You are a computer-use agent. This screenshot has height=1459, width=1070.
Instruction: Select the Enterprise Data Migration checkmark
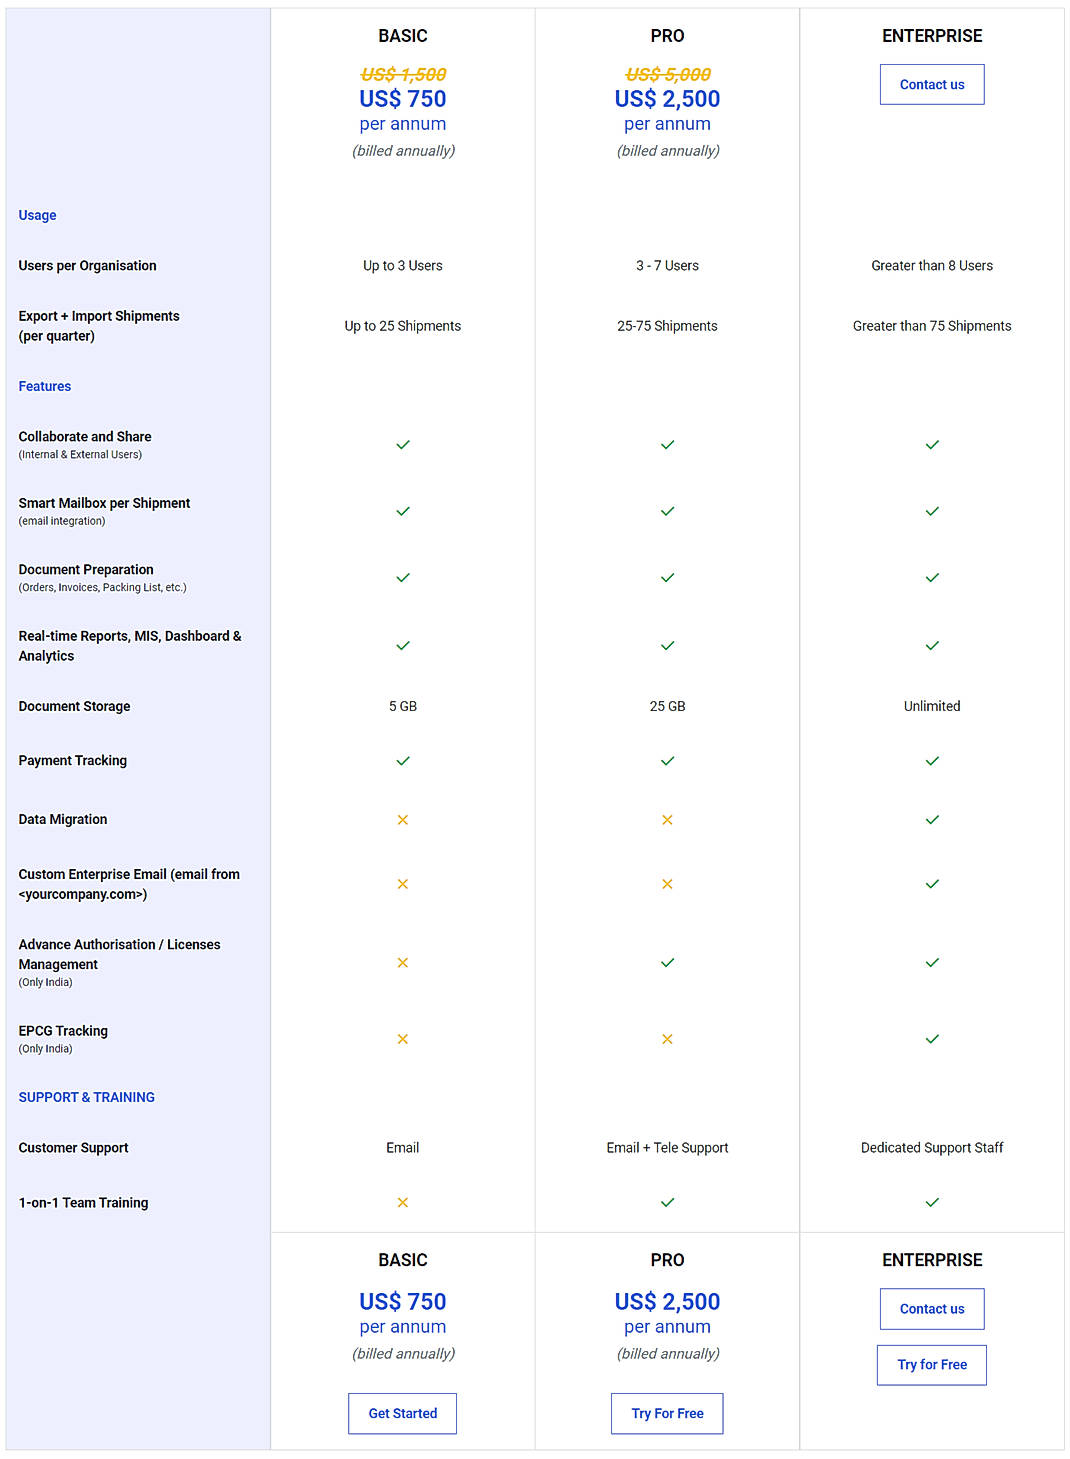click(x=932, y=819)
